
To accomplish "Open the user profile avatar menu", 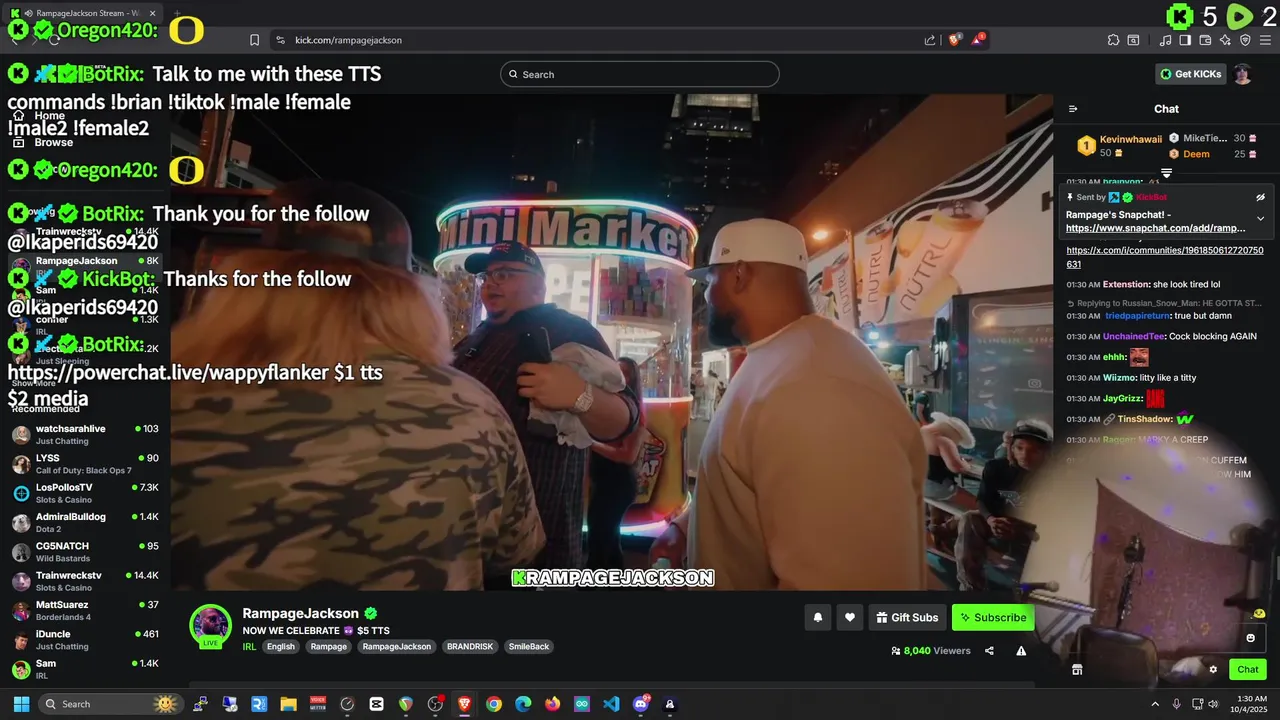I will [1242, 74].
